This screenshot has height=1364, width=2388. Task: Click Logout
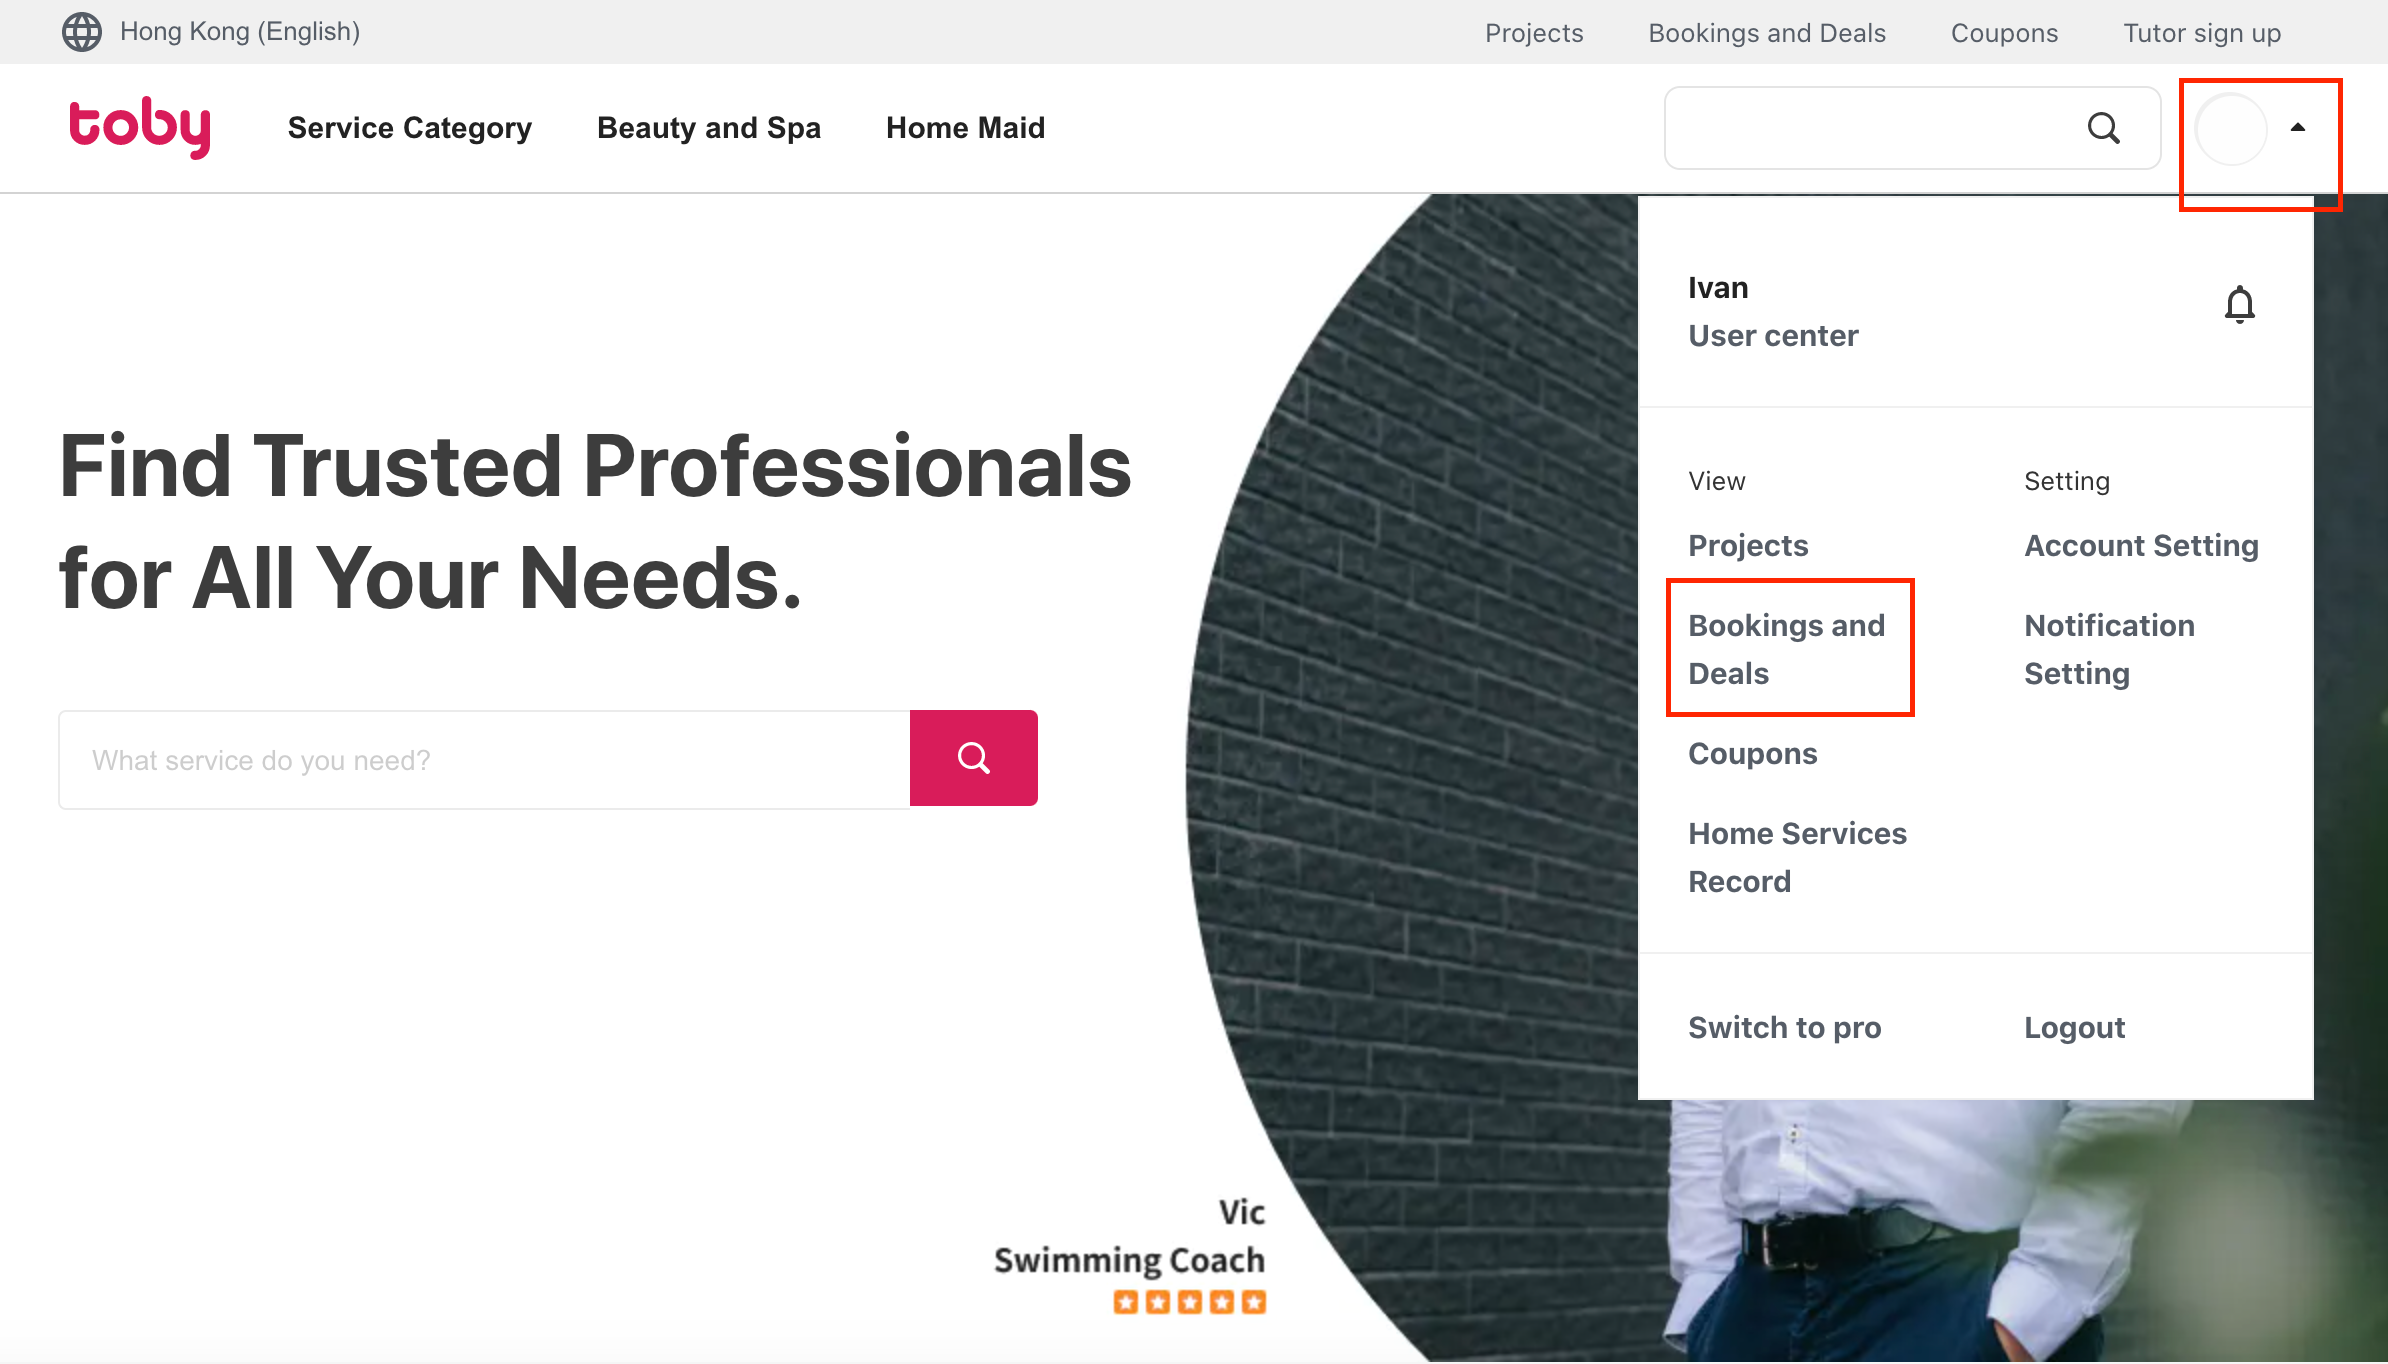point(2074,1028)
